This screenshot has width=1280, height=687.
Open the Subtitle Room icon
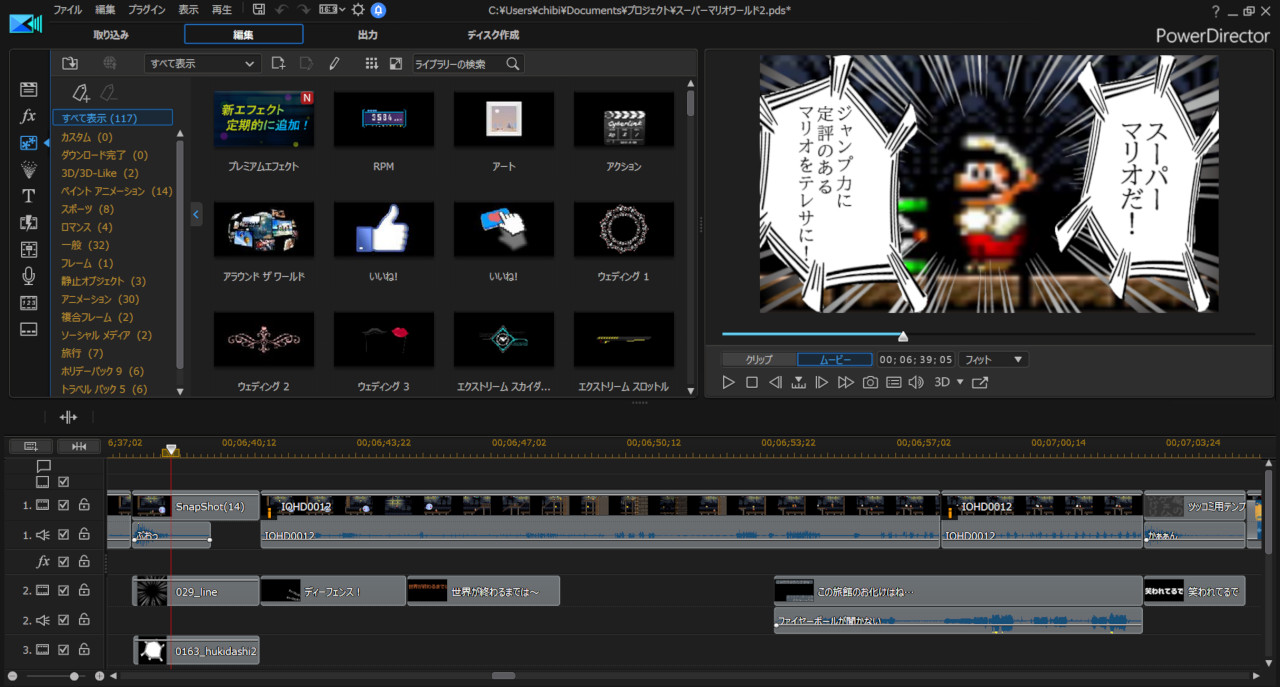pos(29,329)
